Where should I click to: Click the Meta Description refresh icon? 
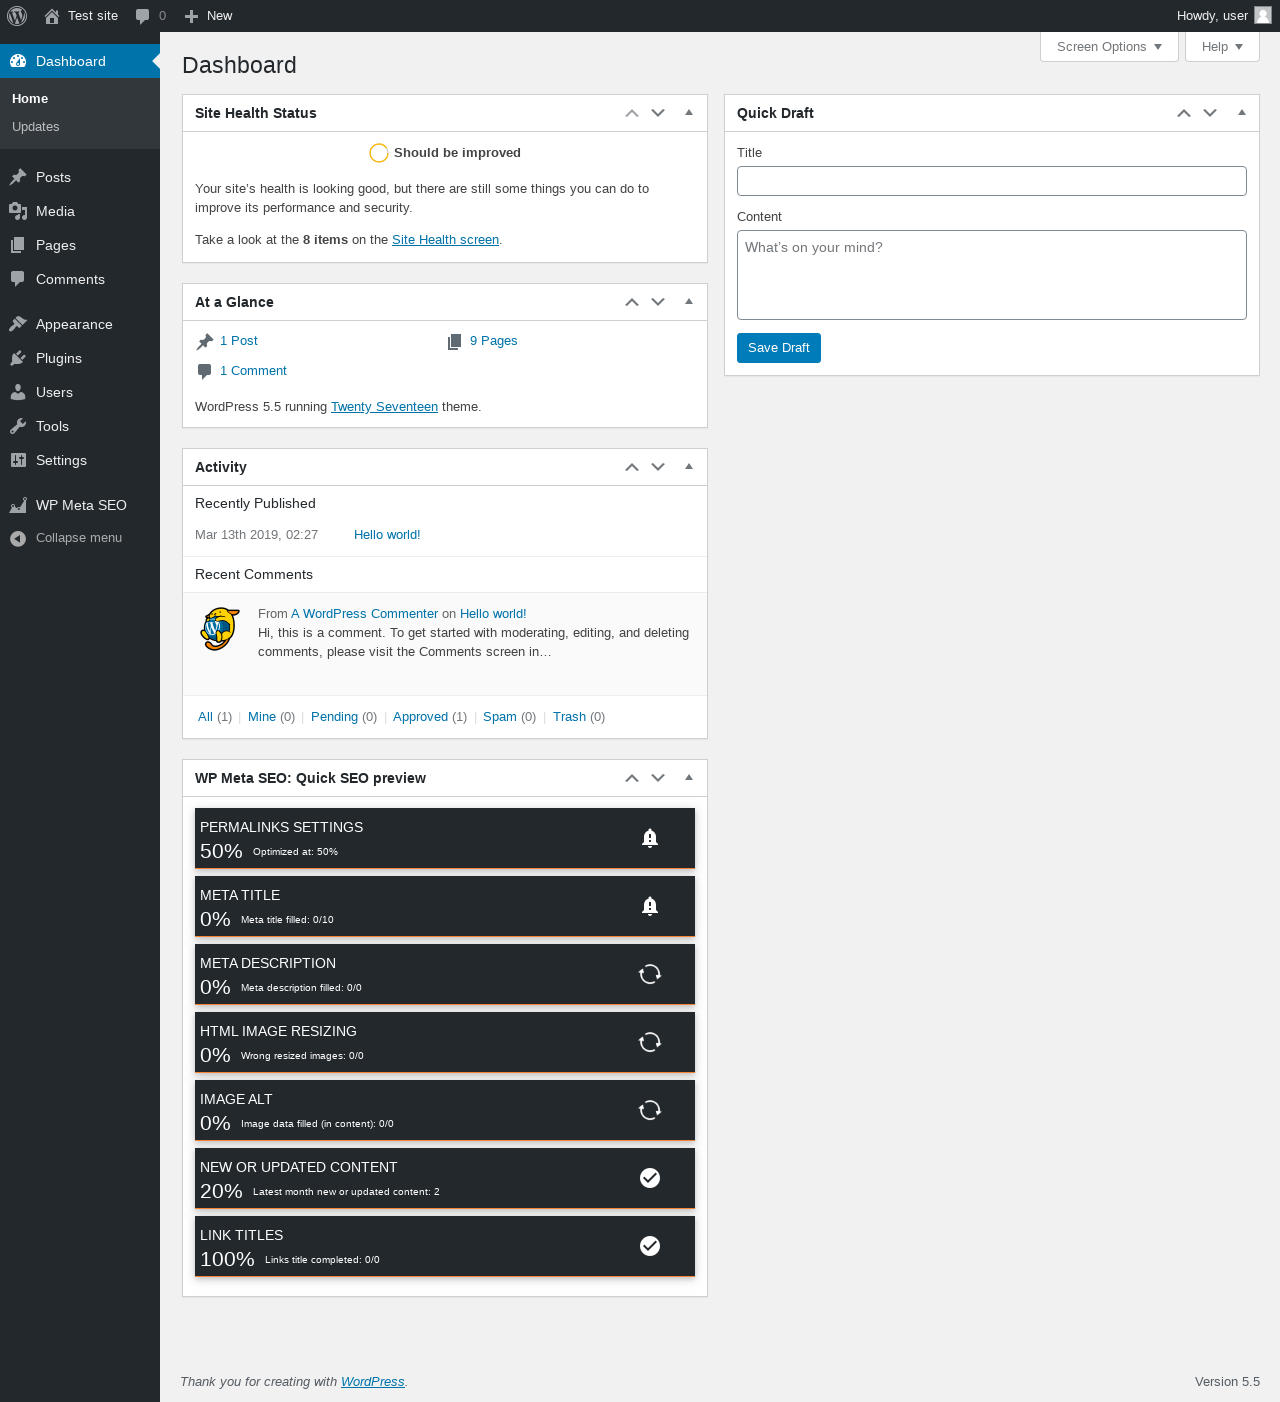[650, 974]
